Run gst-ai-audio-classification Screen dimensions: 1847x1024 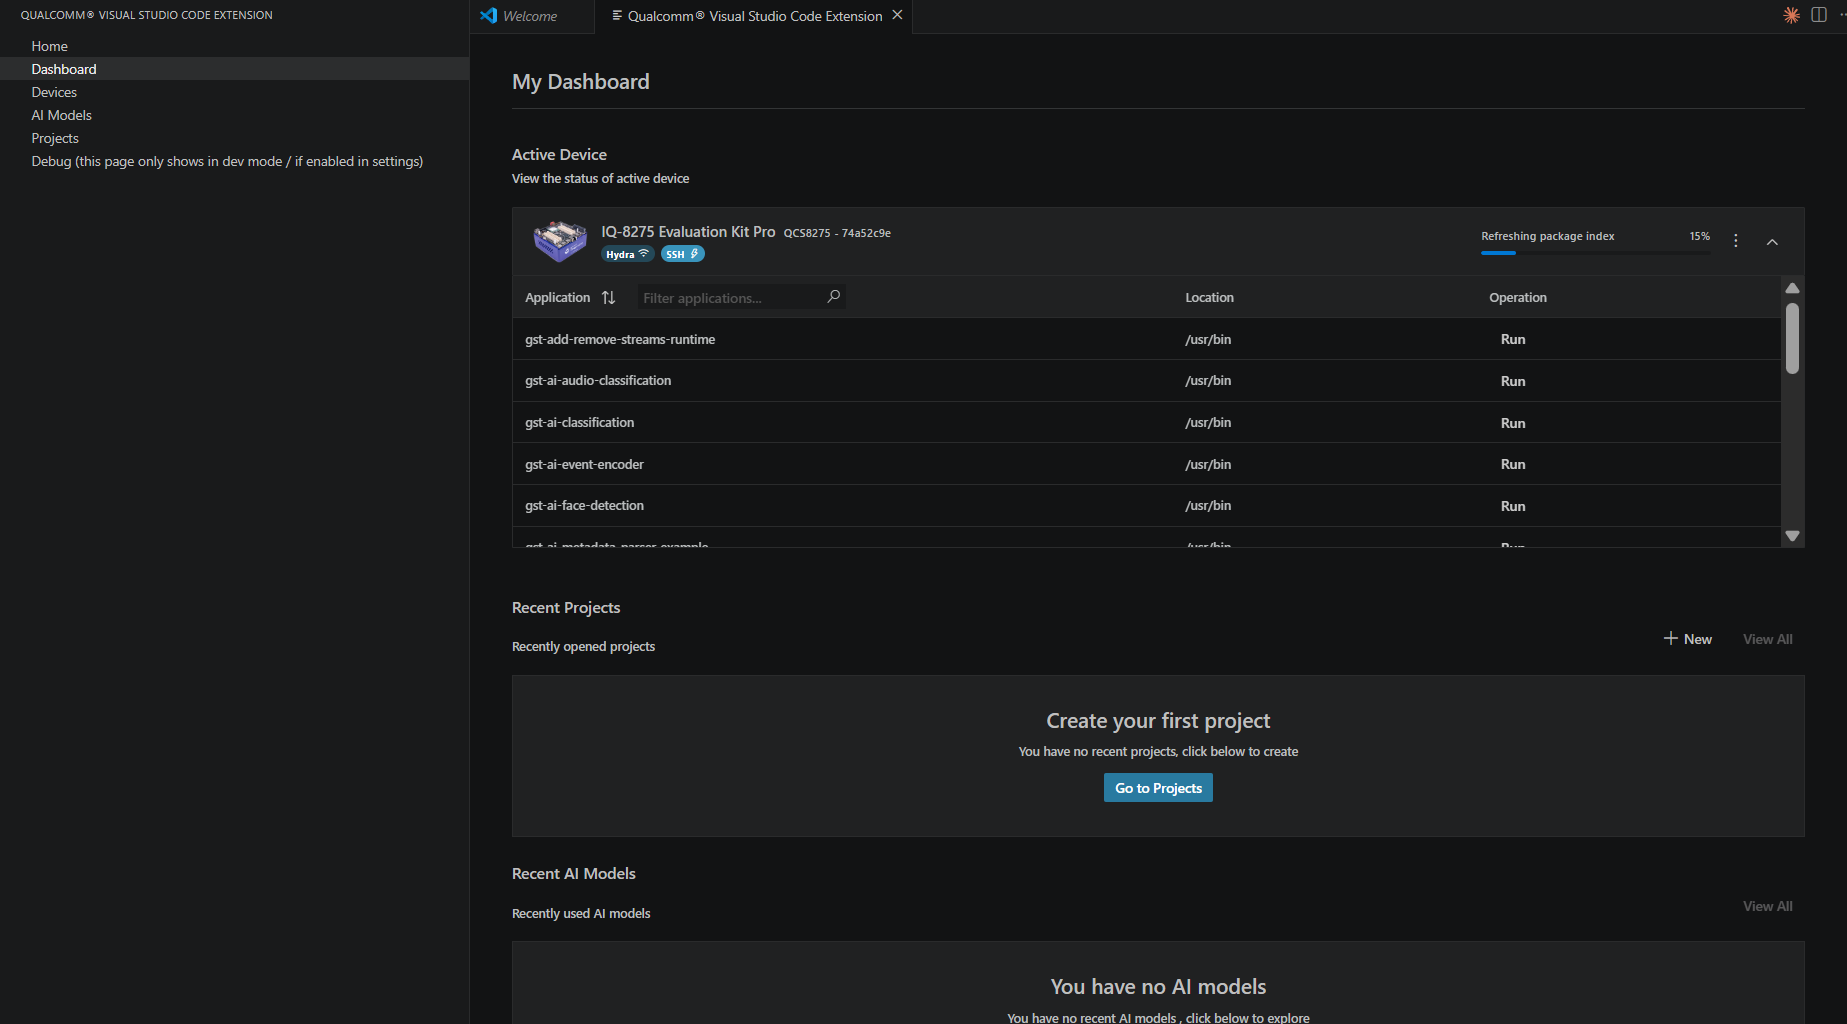[1513, 382]
